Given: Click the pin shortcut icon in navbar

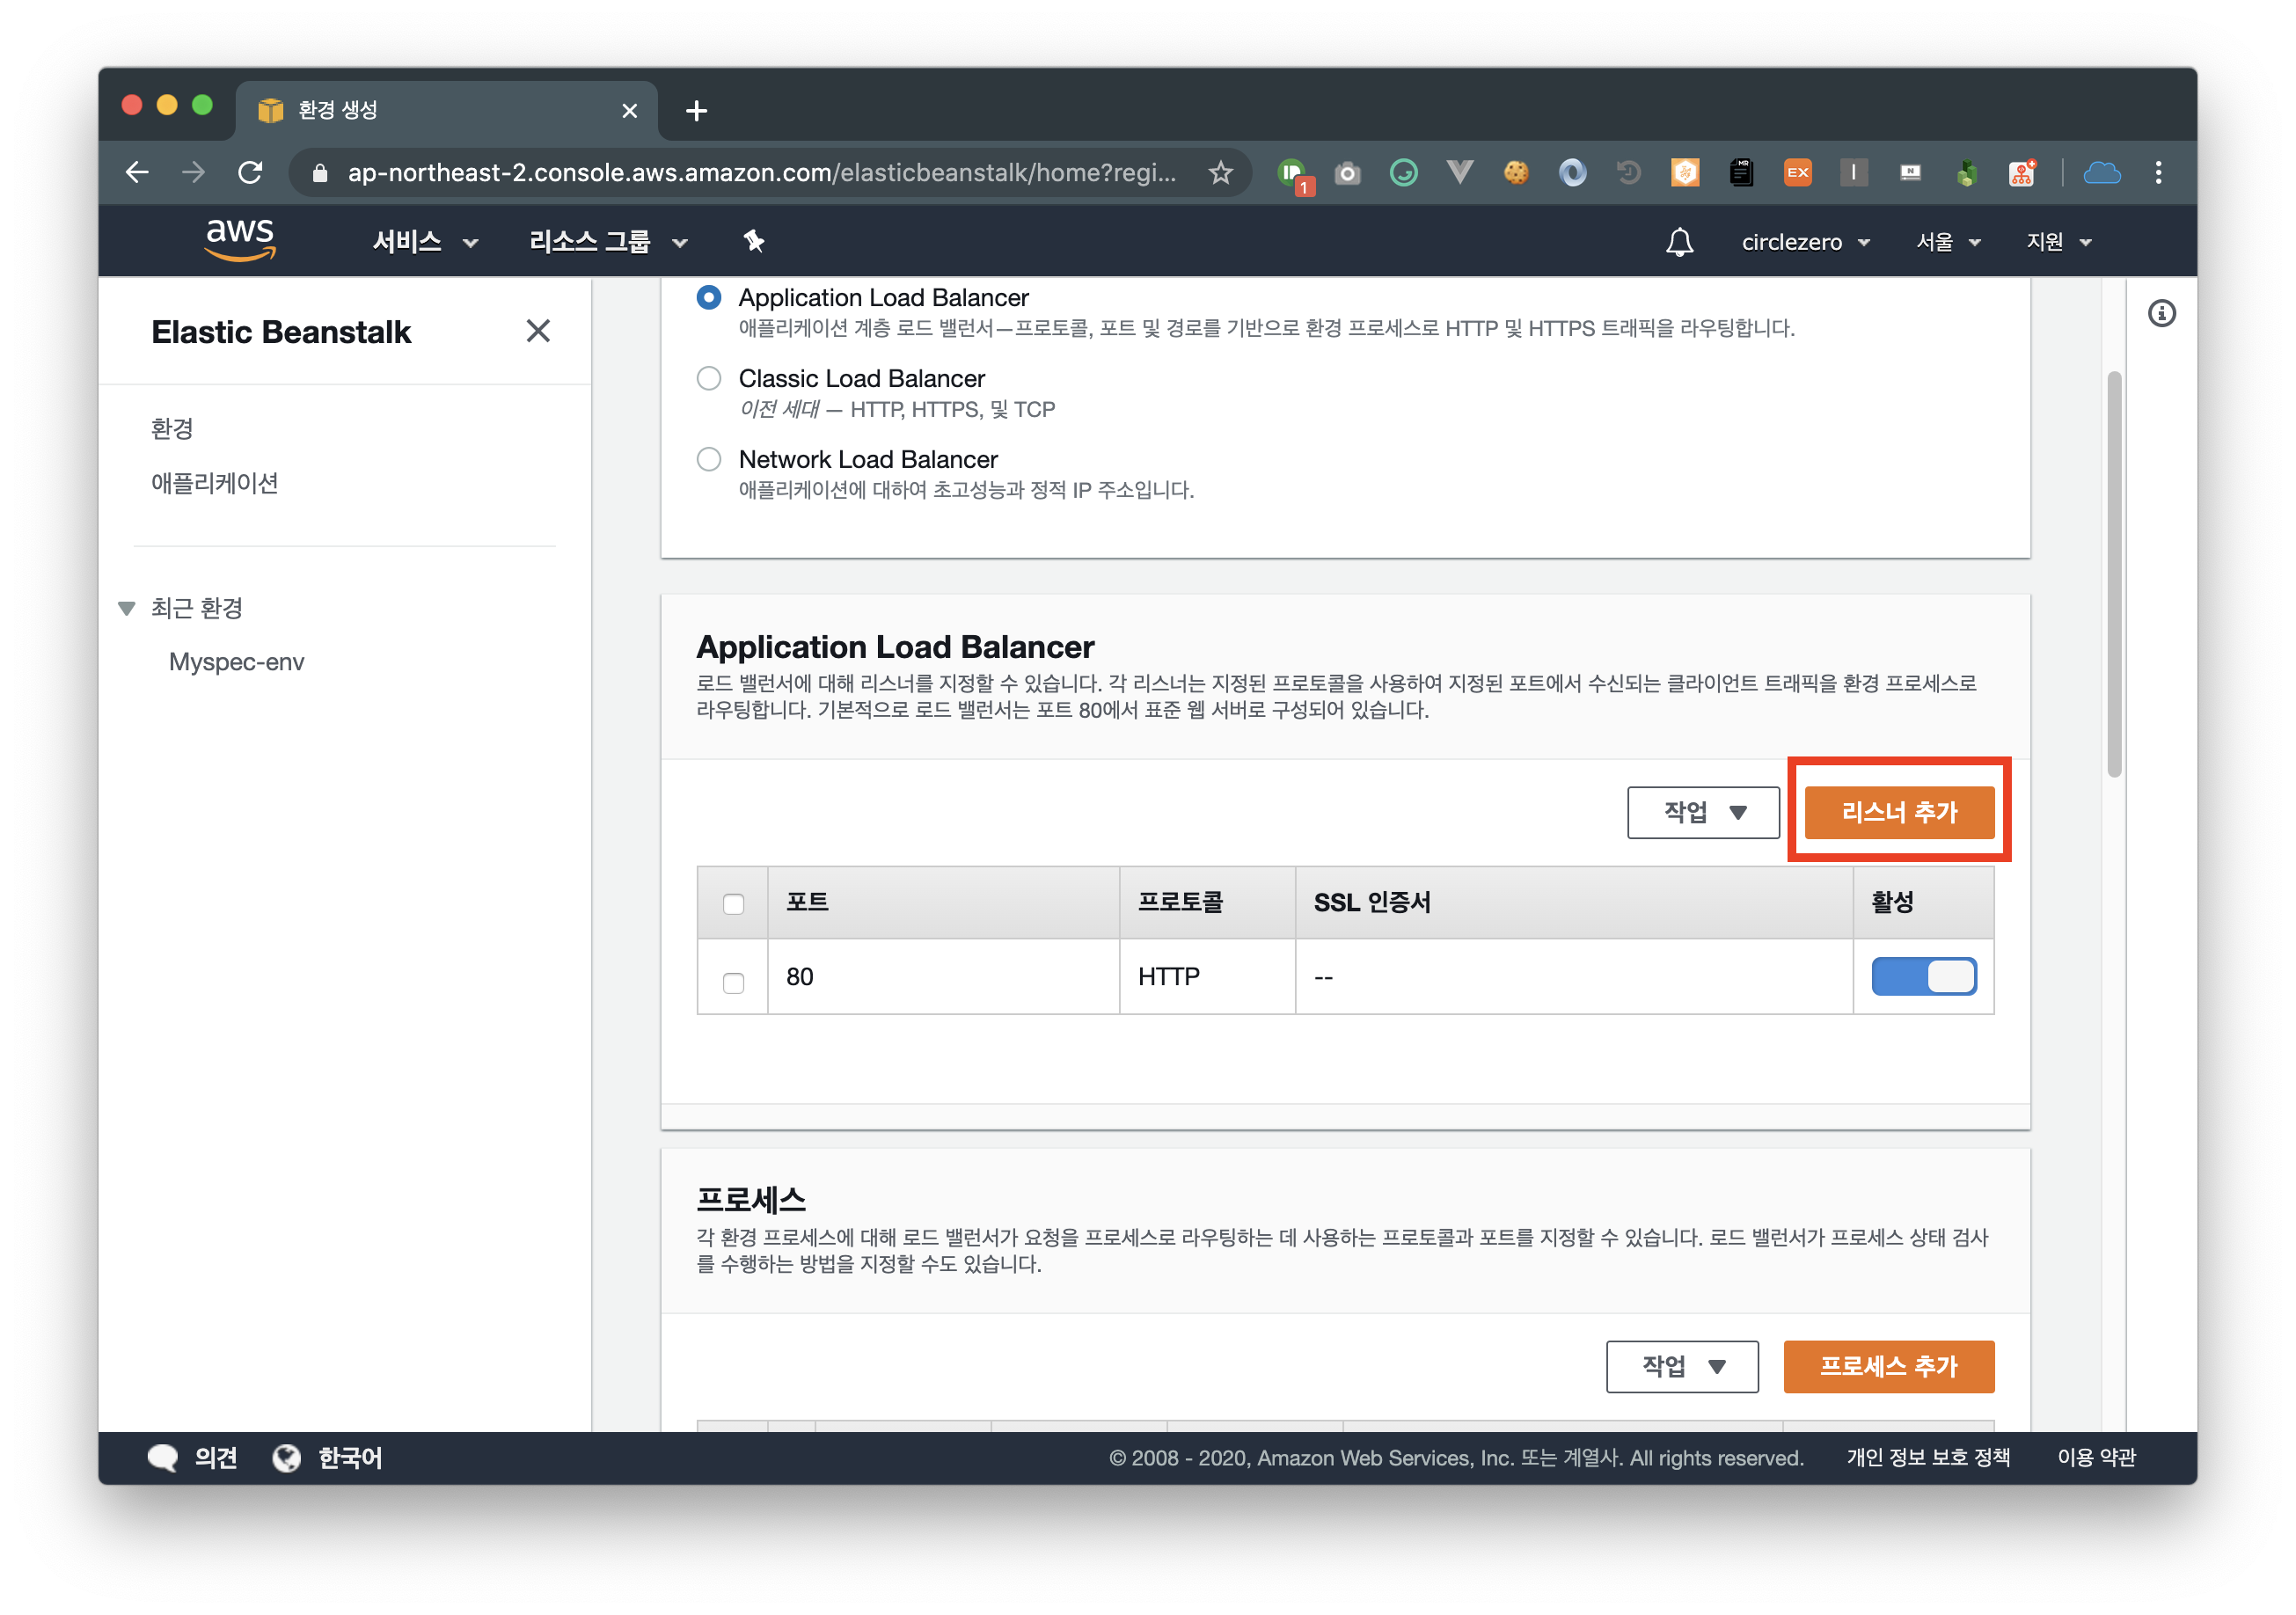Looking at the screenshot, I should [x=753, y=241].
